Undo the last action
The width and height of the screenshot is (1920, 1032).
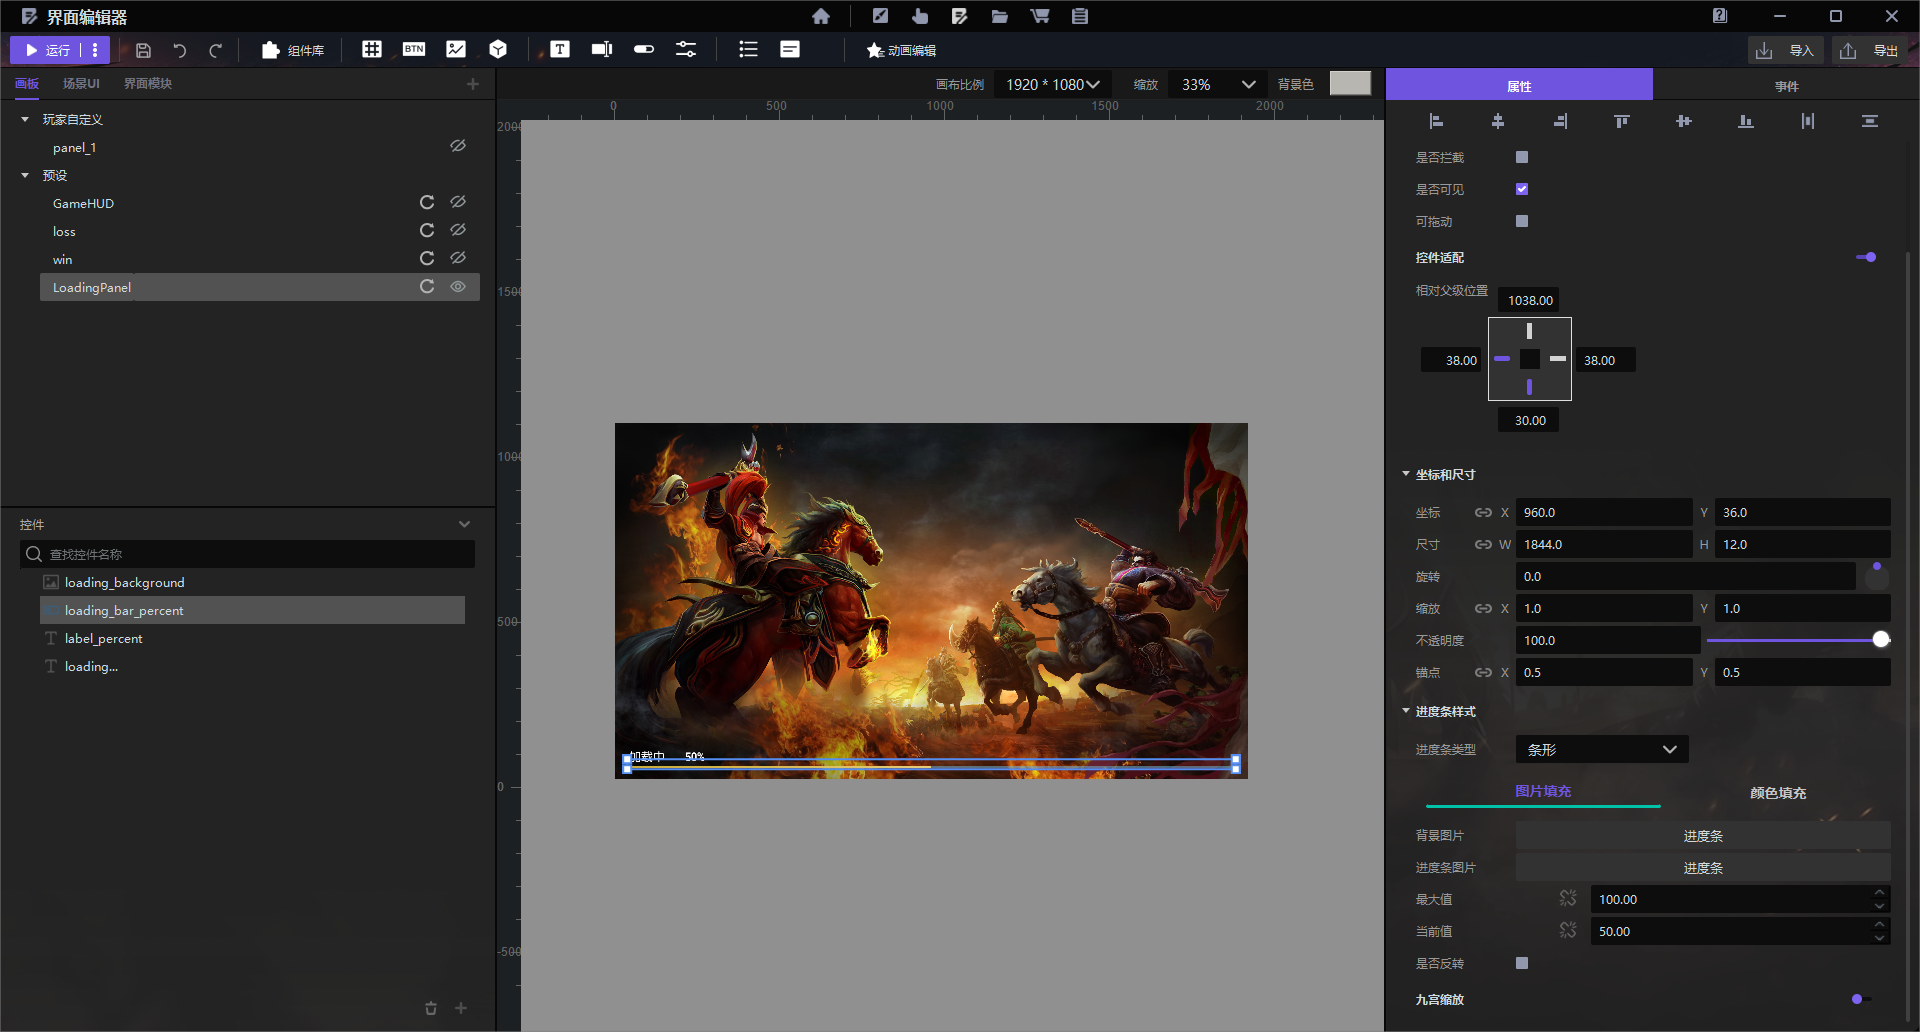pos(179,50)
